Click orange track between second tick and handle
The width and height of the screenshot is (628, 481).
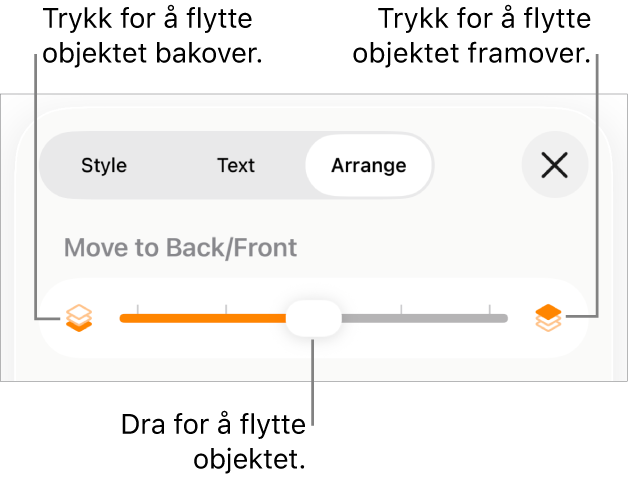(256, 319)
